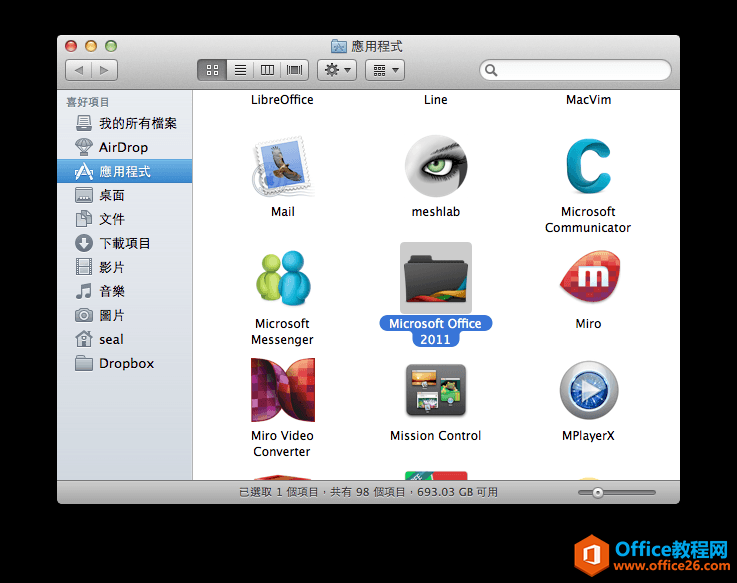Select the MPlayerX app icon
This screenshot has width=737, height=583.
point(588,390)
